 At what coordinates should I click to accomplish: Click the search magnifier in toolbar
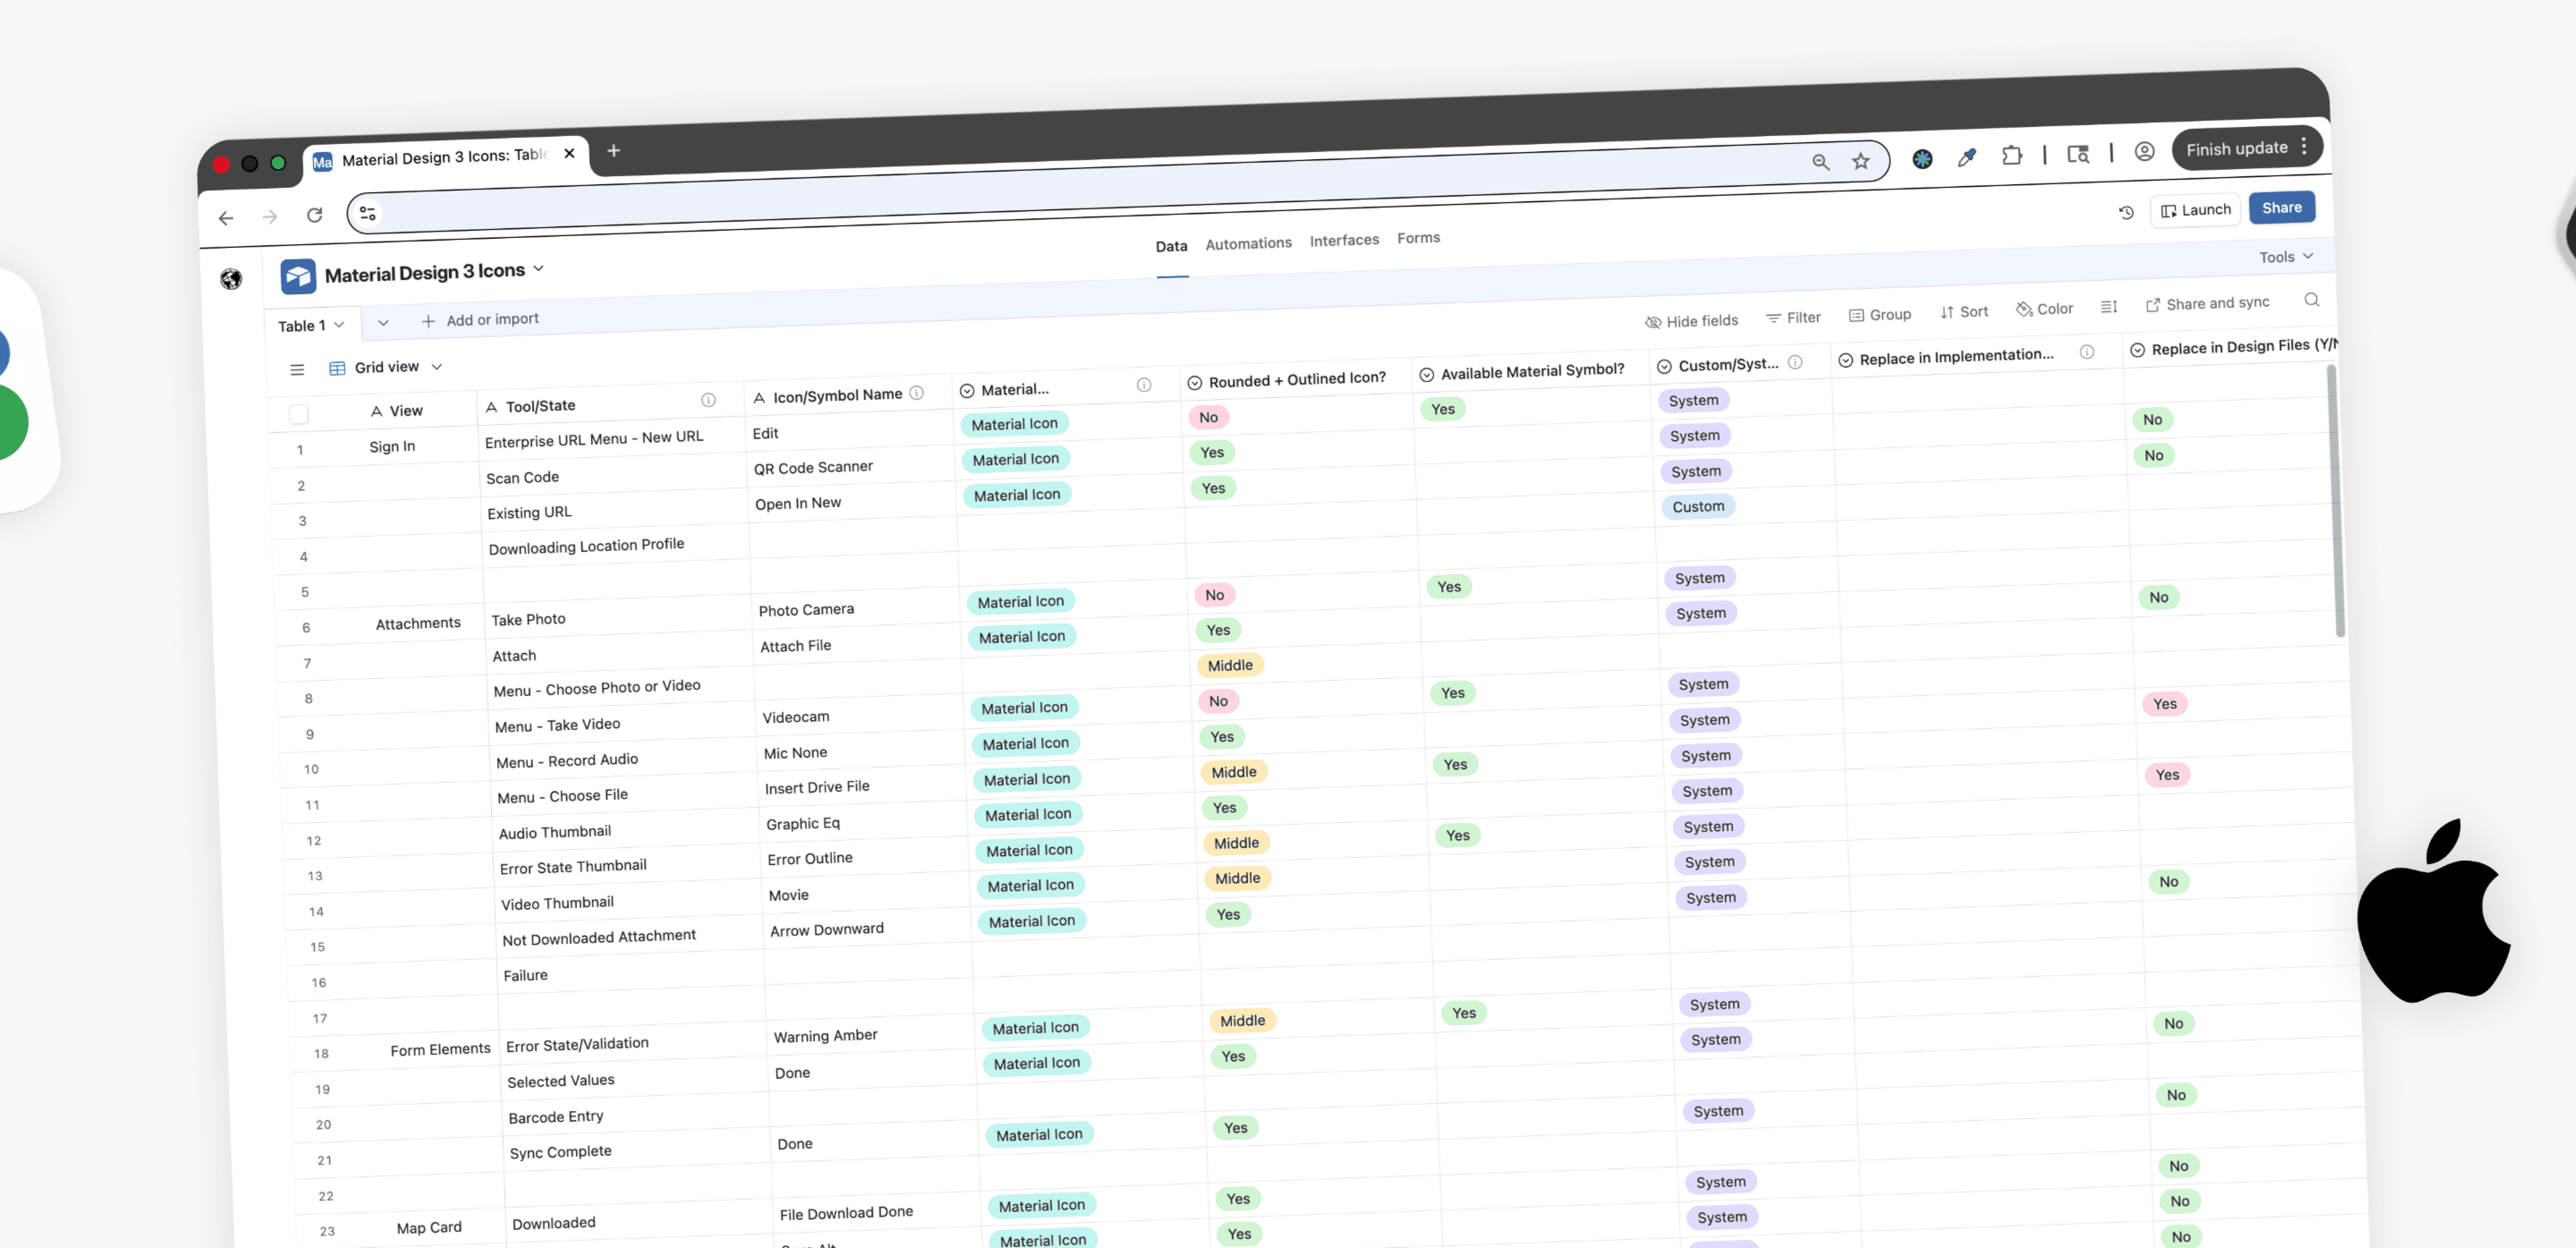coord(2311,300)
